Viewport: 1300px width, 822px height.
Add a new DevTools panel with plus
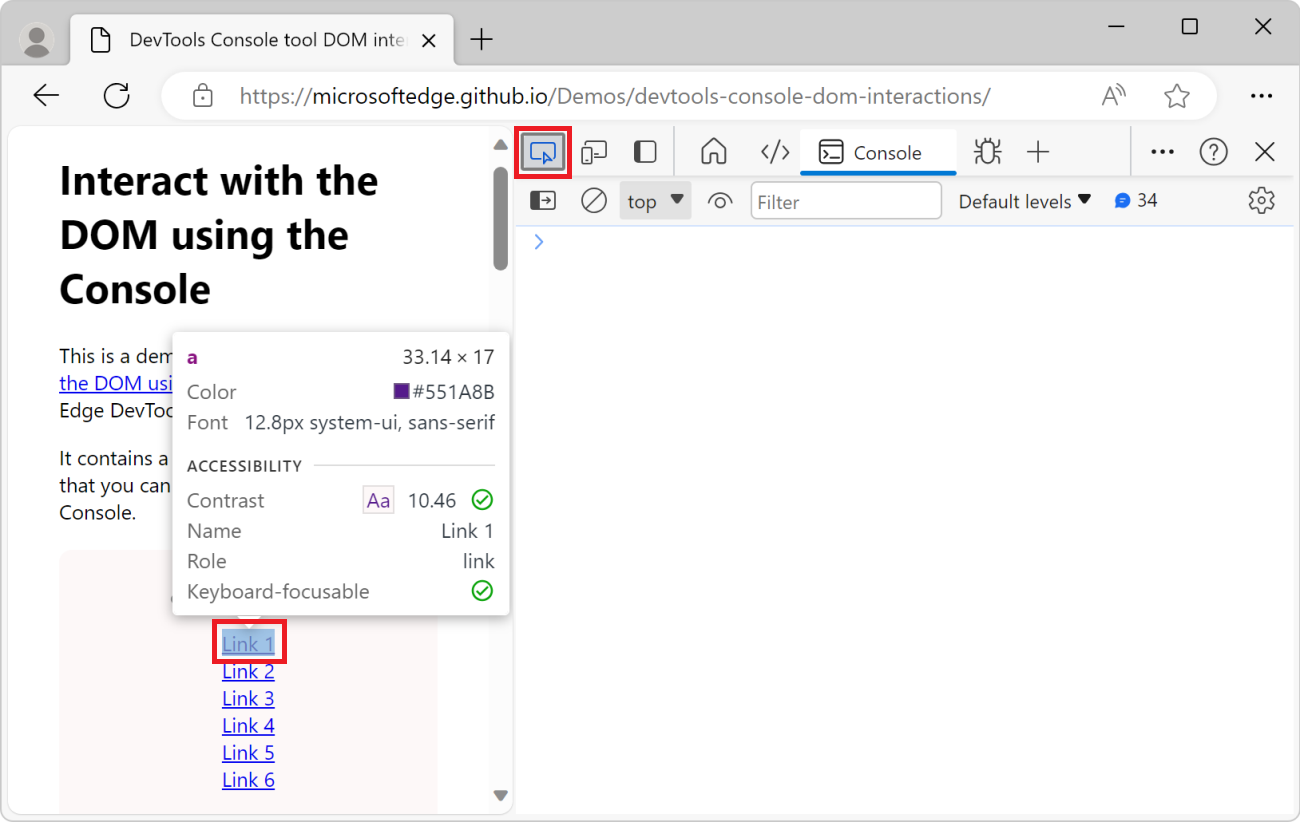click(1038, 151)
